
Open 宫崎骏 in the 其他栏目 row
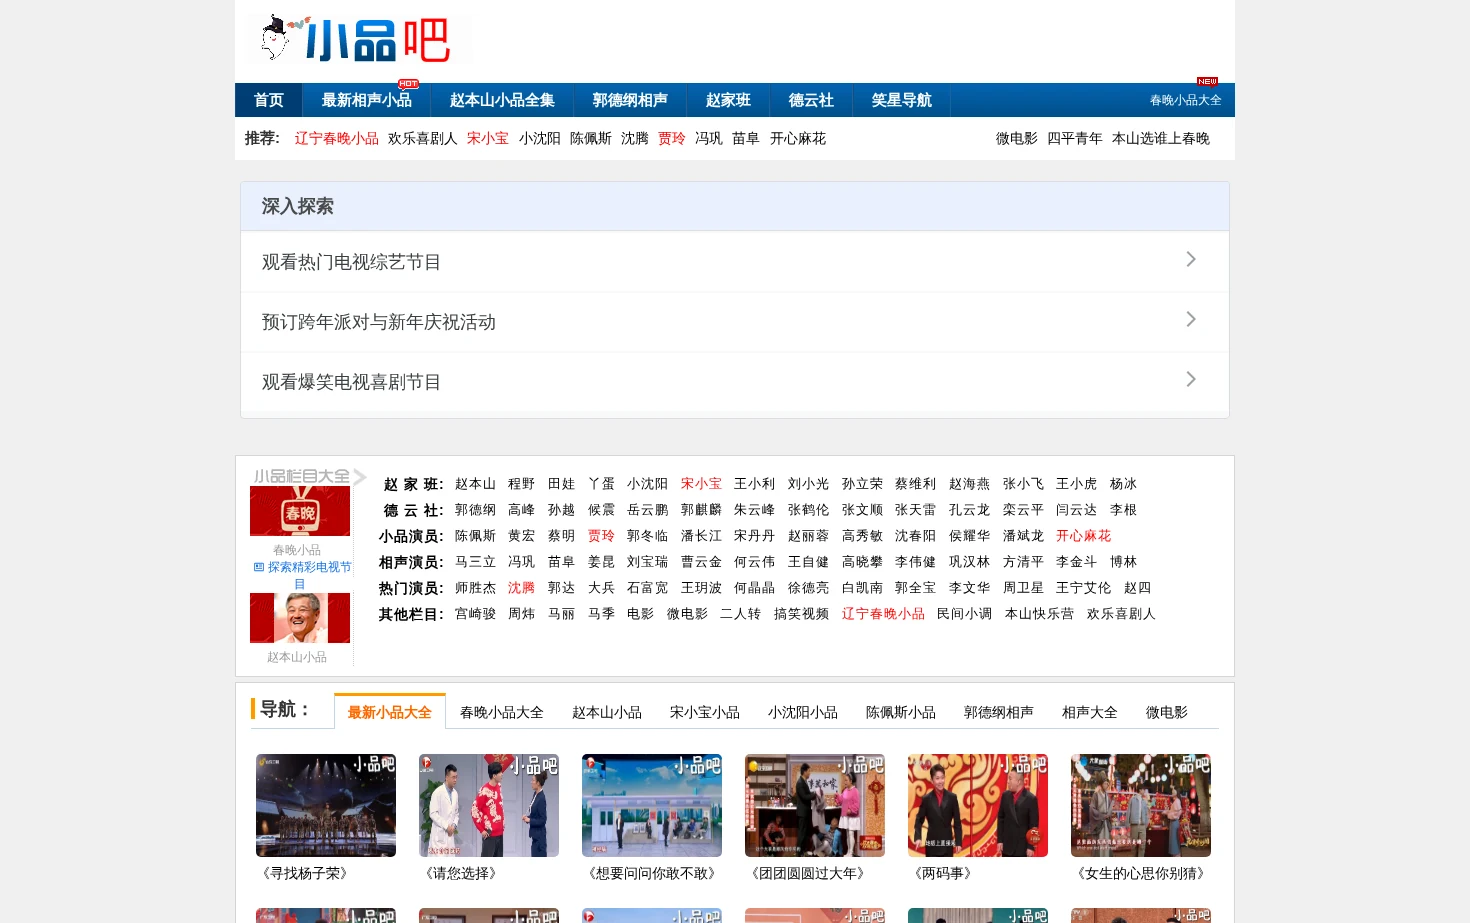[x=476, y=614]
